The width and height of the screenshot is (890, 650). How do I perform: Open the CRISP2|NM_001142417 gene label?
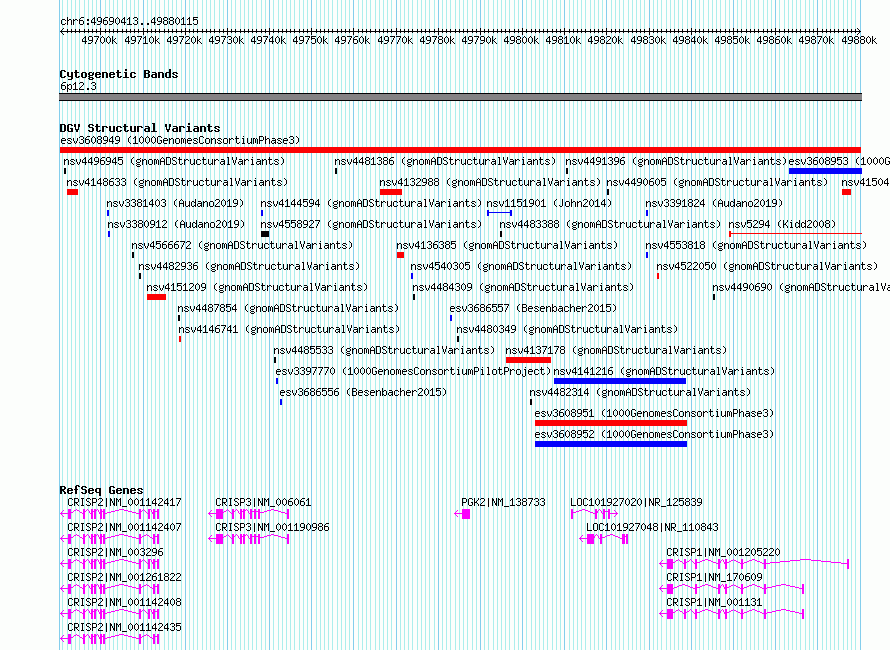[x=124, y=502]
